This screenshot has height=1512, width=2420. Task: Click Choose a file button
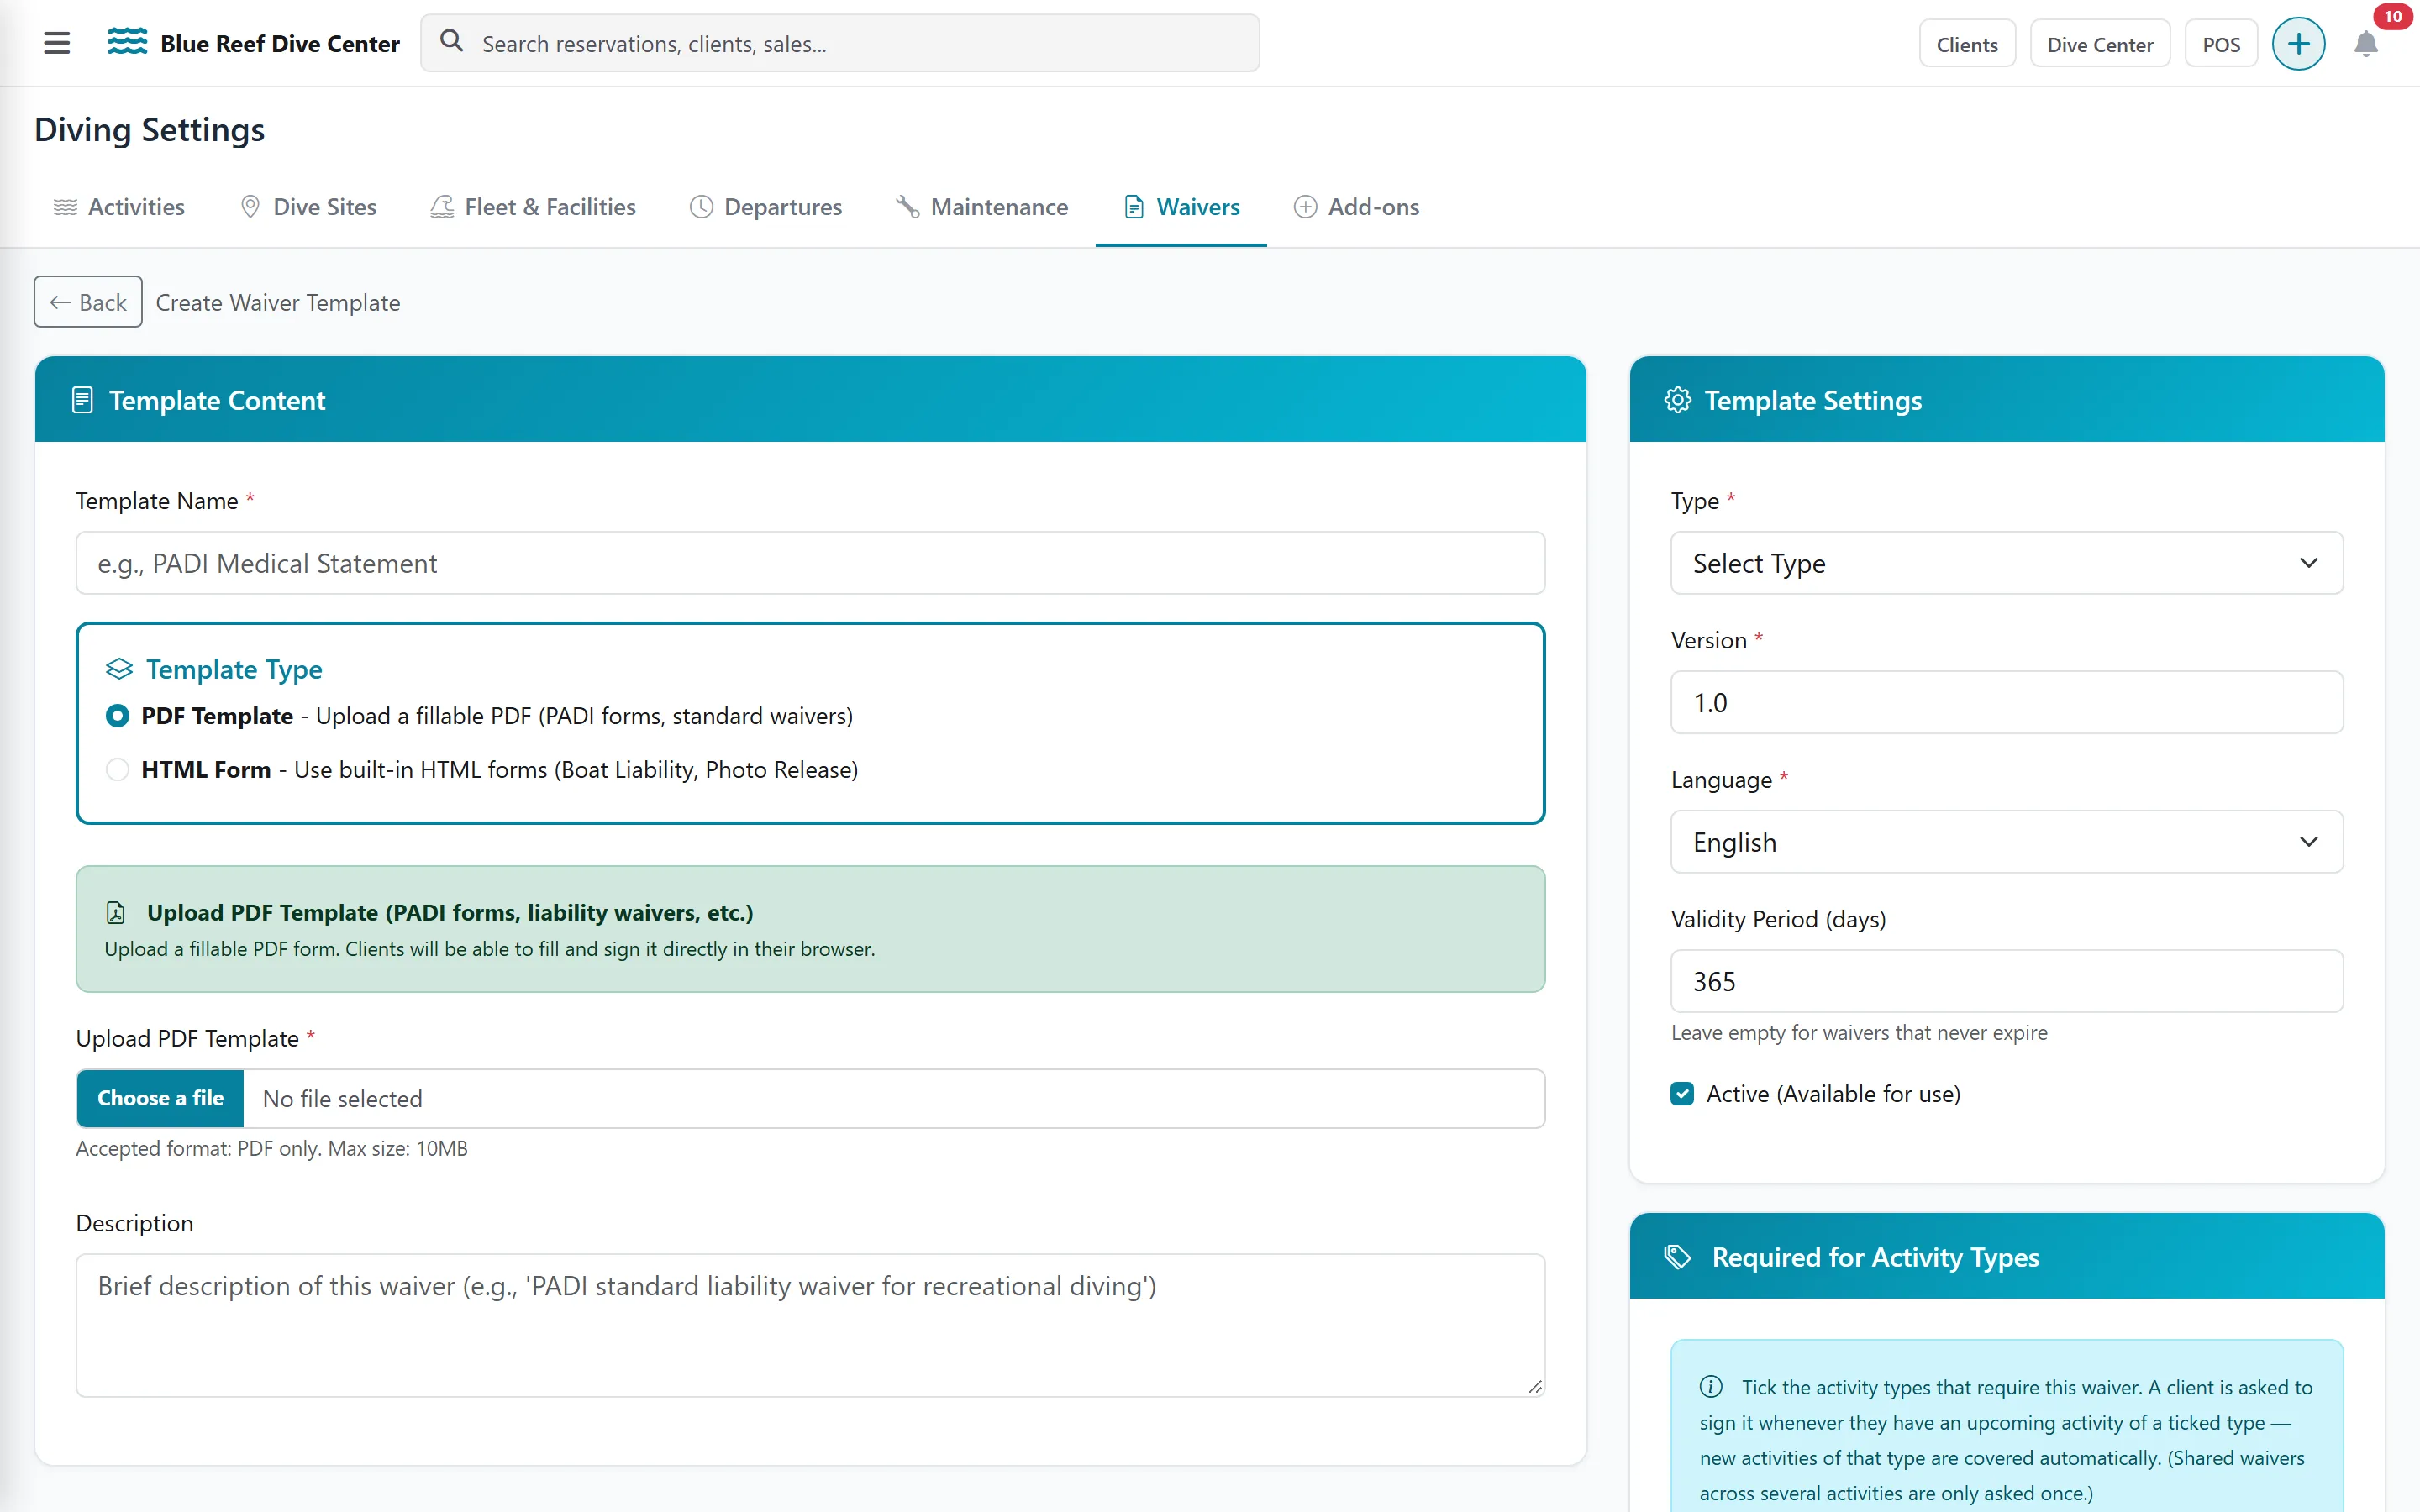click(160, 1098)
